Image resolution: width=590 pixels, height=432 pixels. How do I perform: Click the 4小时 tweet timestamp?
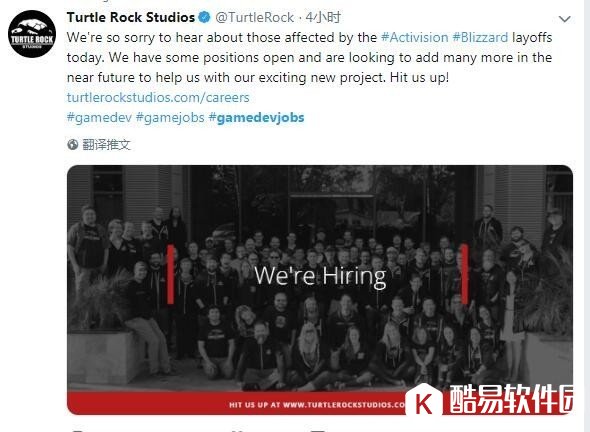pyautogui.click(x=323, y=17)
